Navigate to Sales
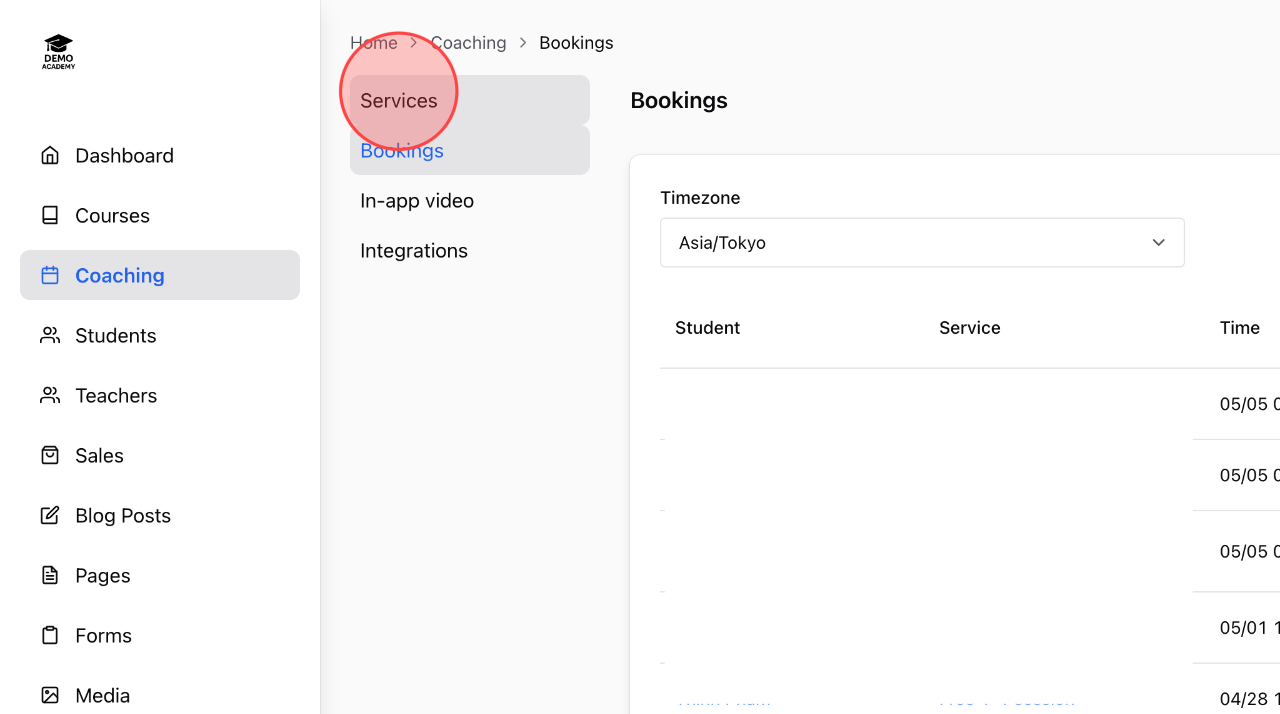Screen dimensions: 1280x714 (x=160, y=455)
